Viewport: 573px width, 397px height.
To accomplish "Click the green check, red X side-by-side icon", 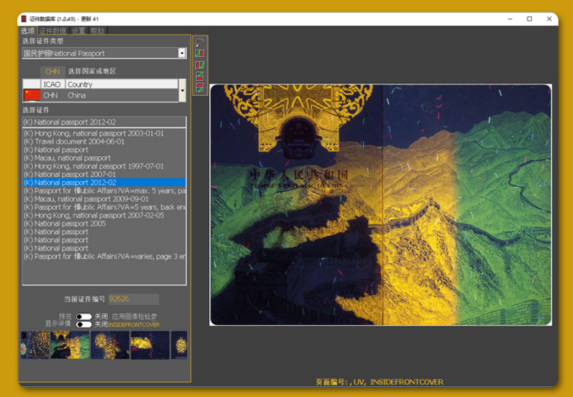I will click(200, 54).
